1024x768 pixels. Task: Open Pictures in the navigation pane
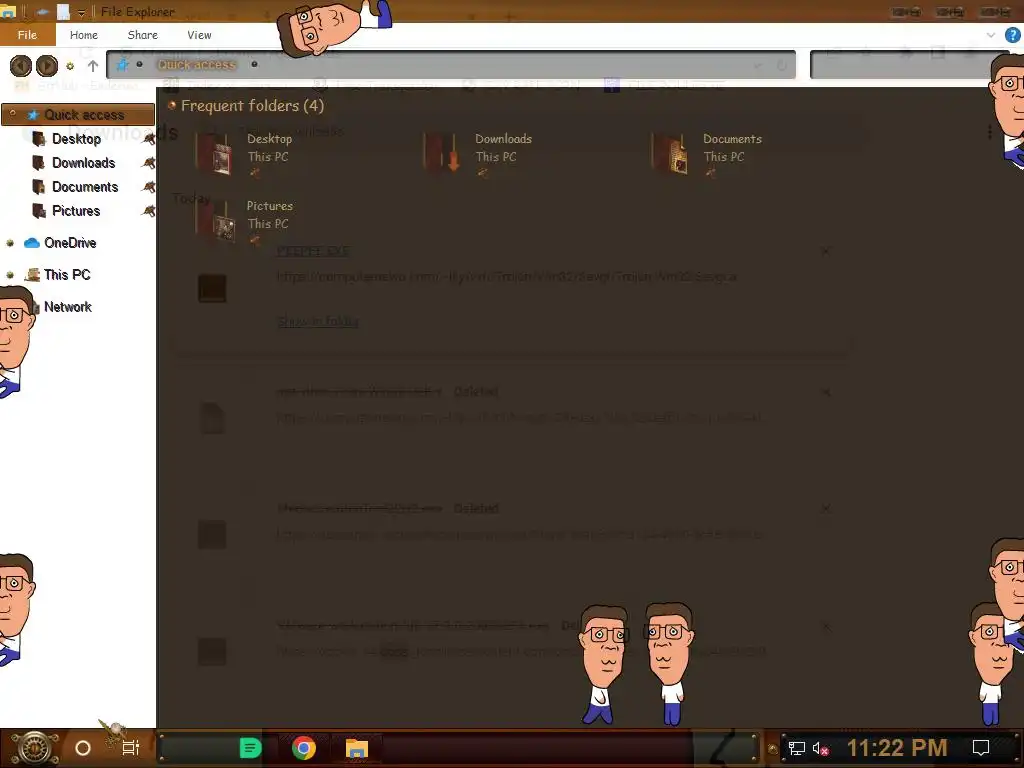[76, 211]
